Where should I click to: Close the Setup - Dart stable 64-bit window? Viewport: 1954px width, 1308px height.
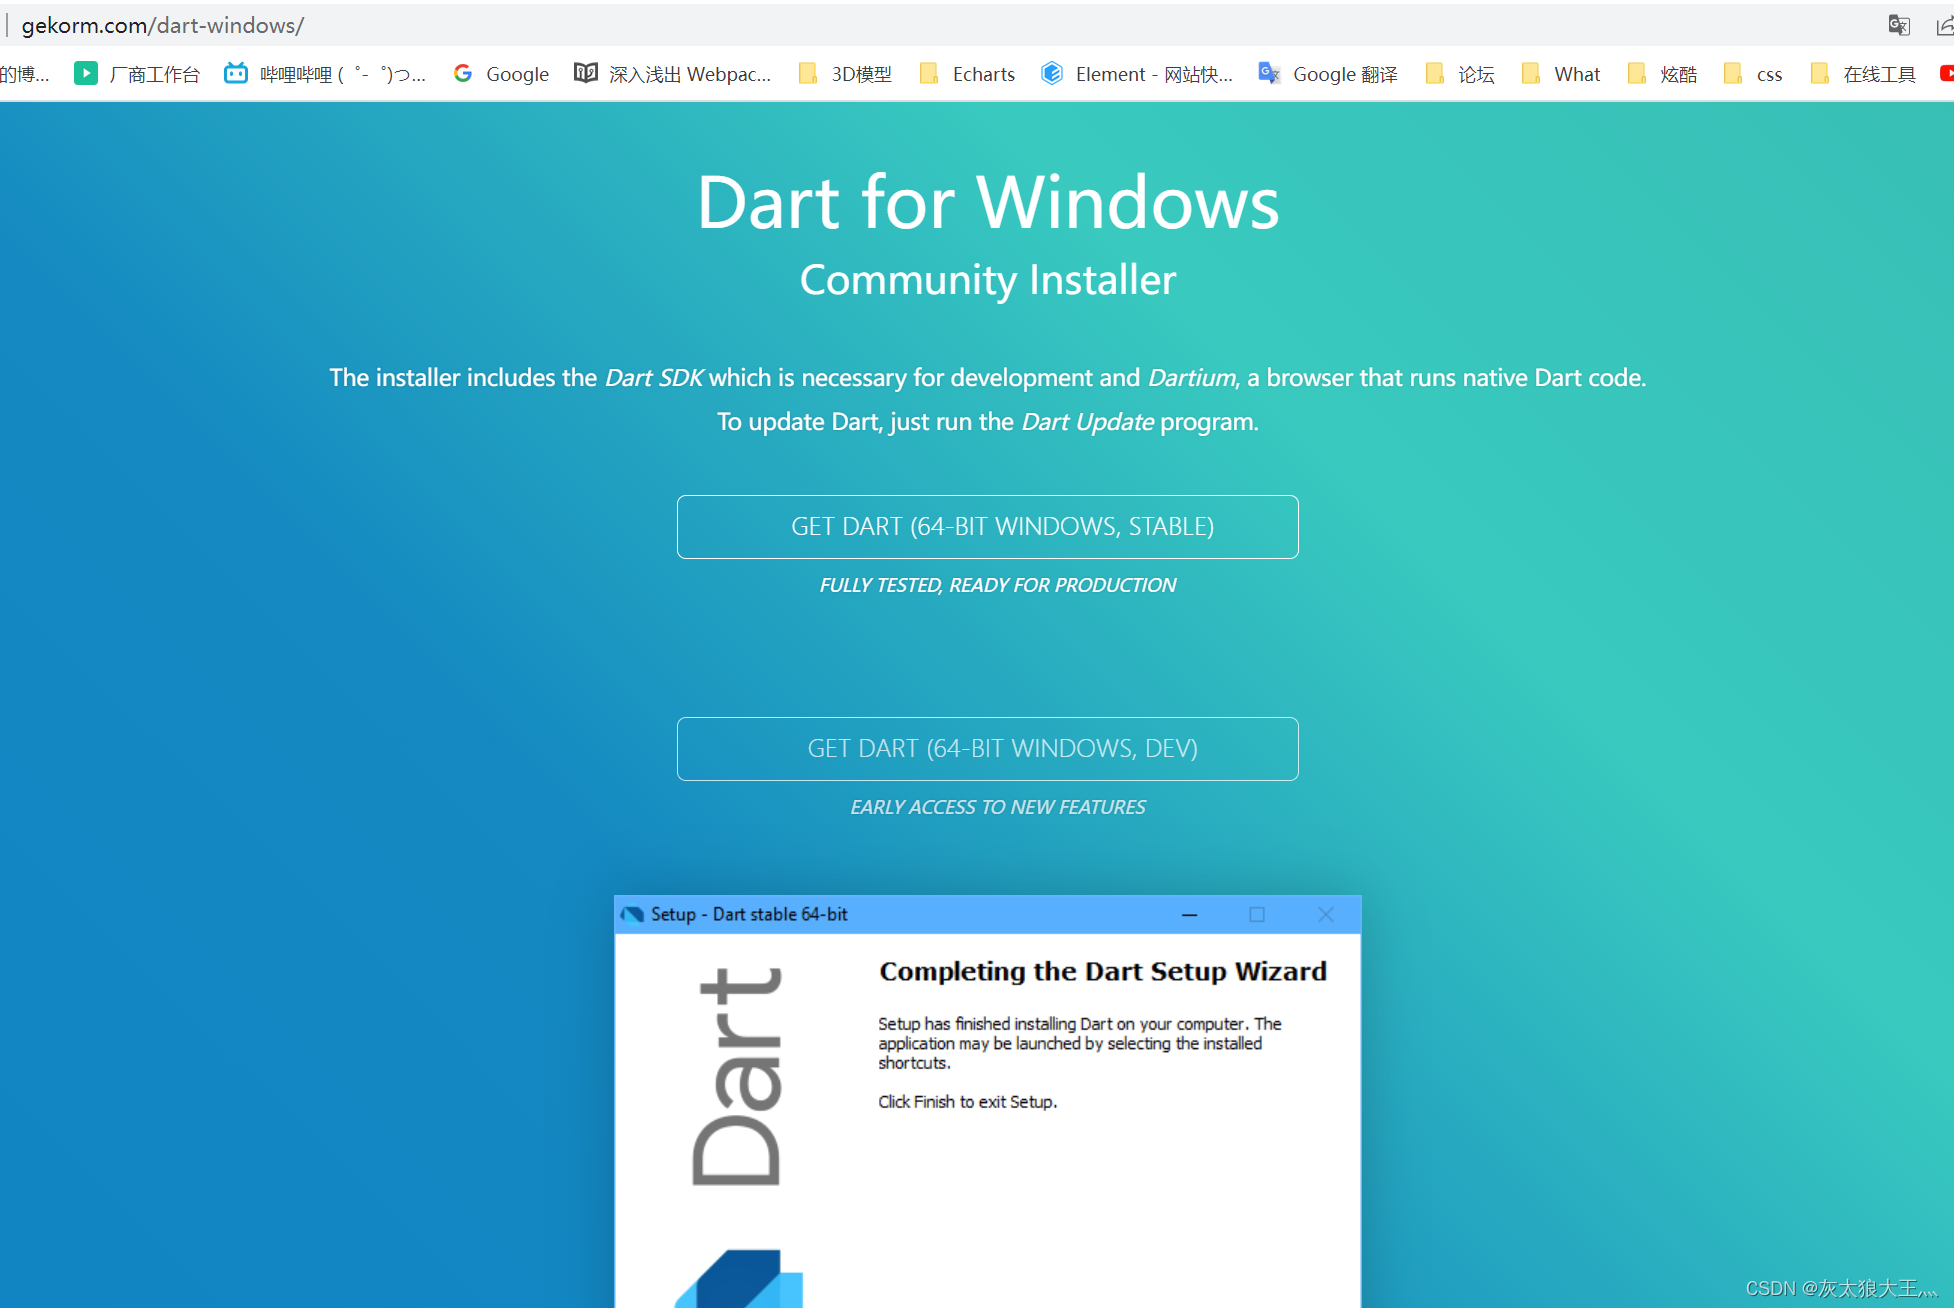(x=1326, y=914)
